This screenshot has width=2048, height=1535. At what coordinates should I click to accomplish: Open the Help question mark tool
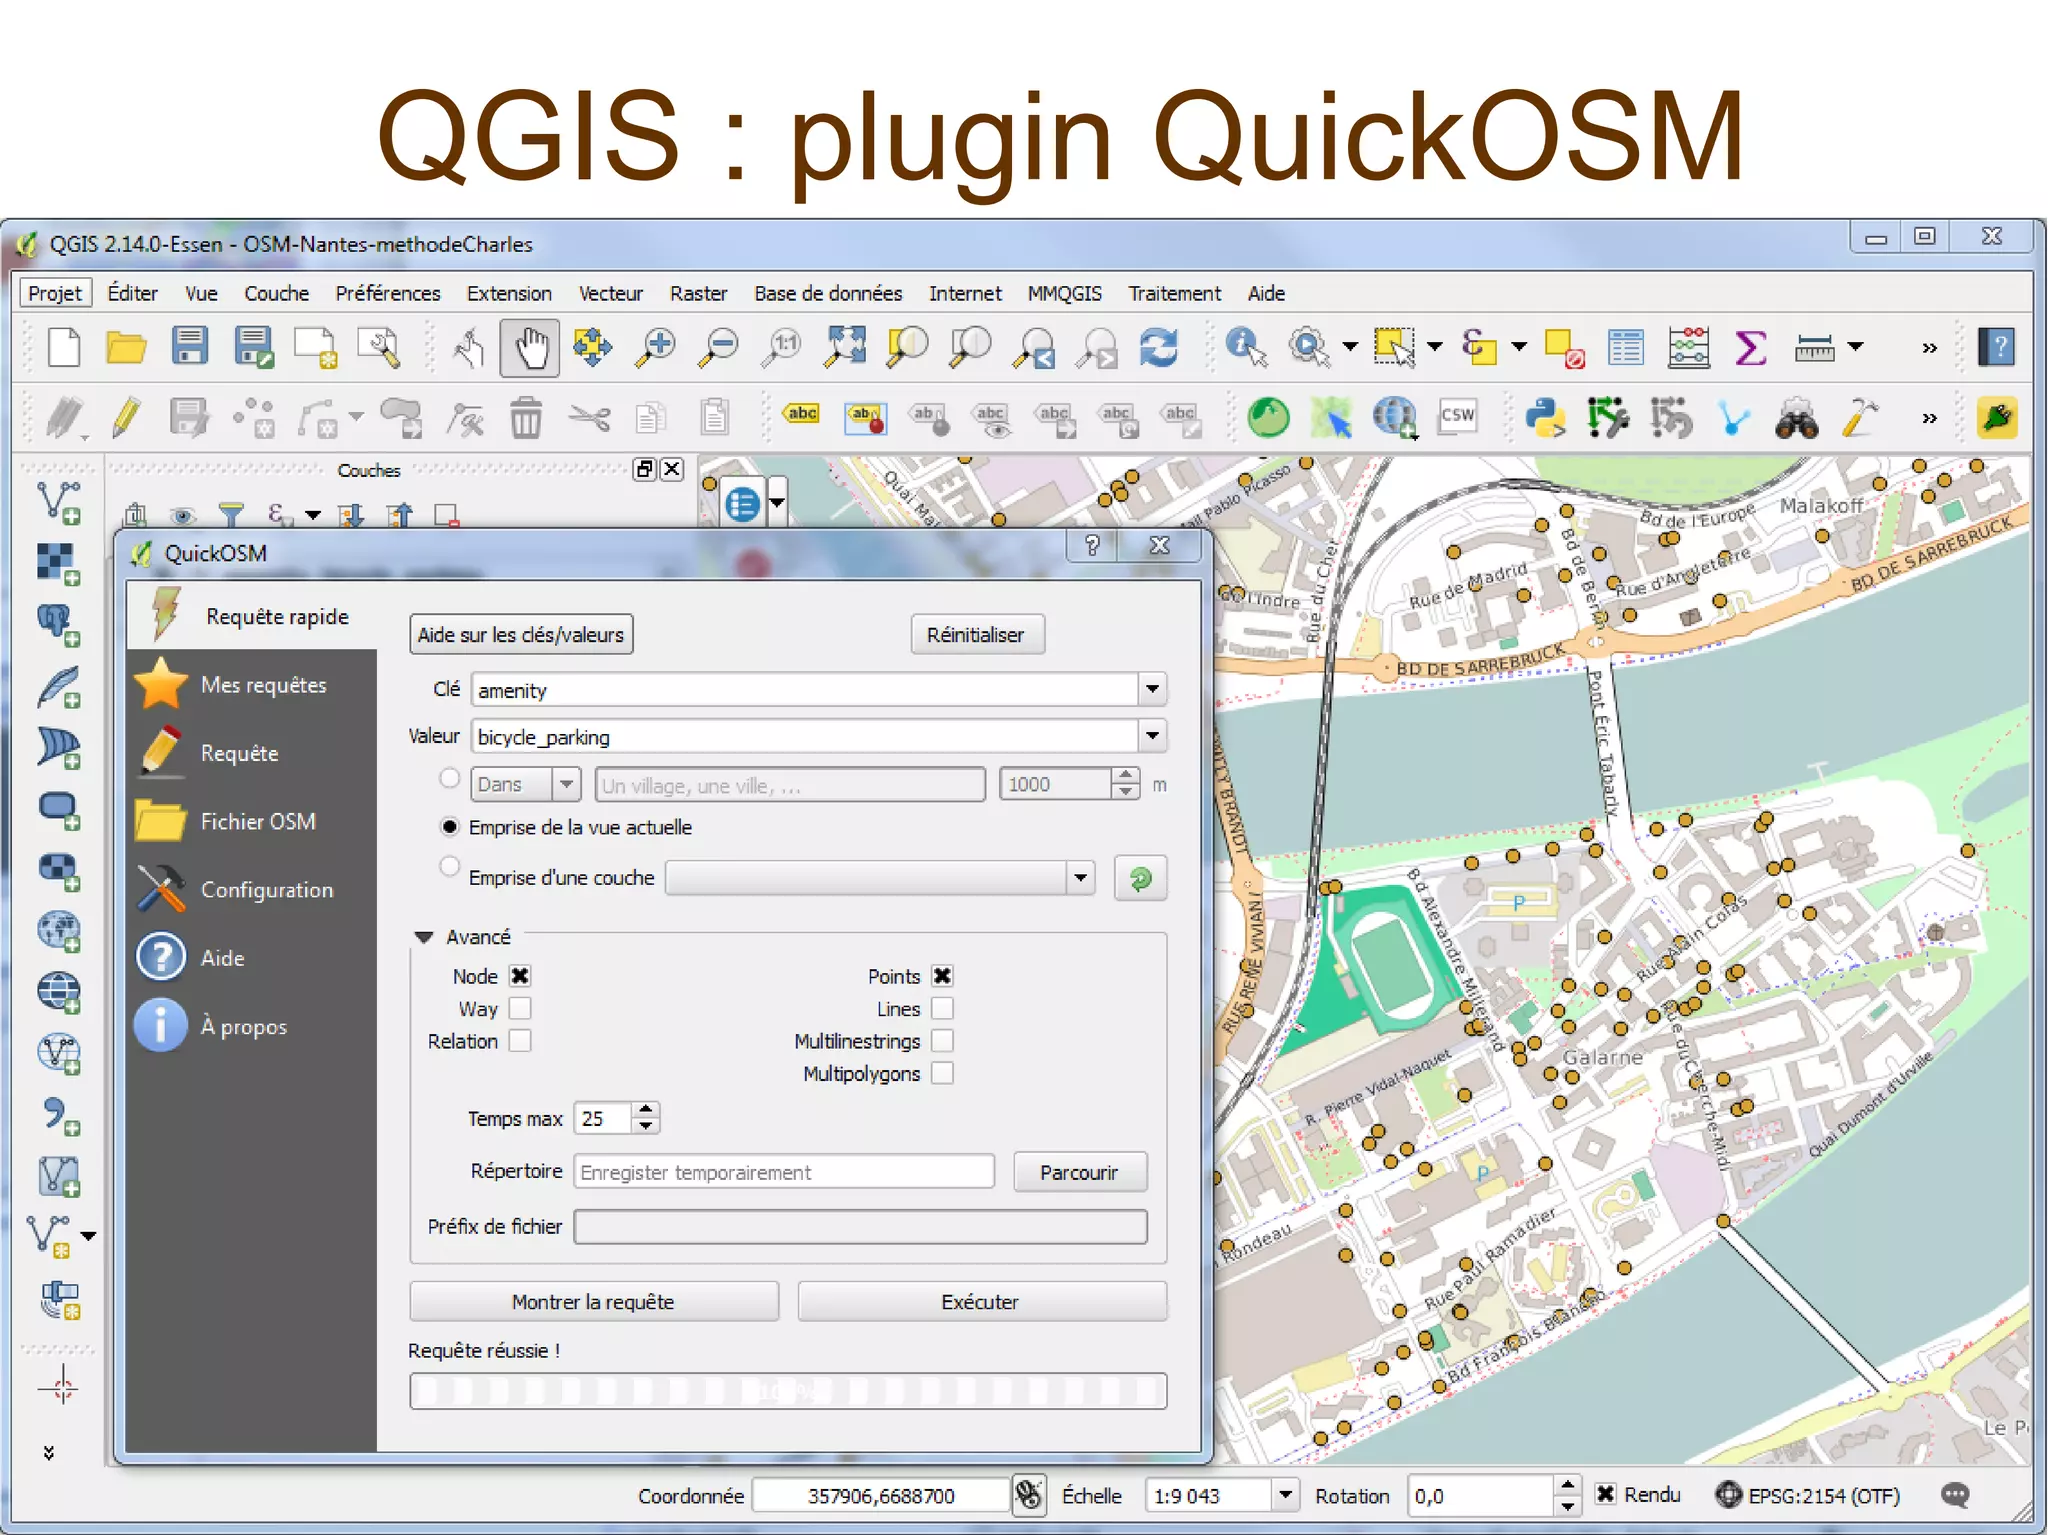pyautogui.click(x=1997, y=348)
